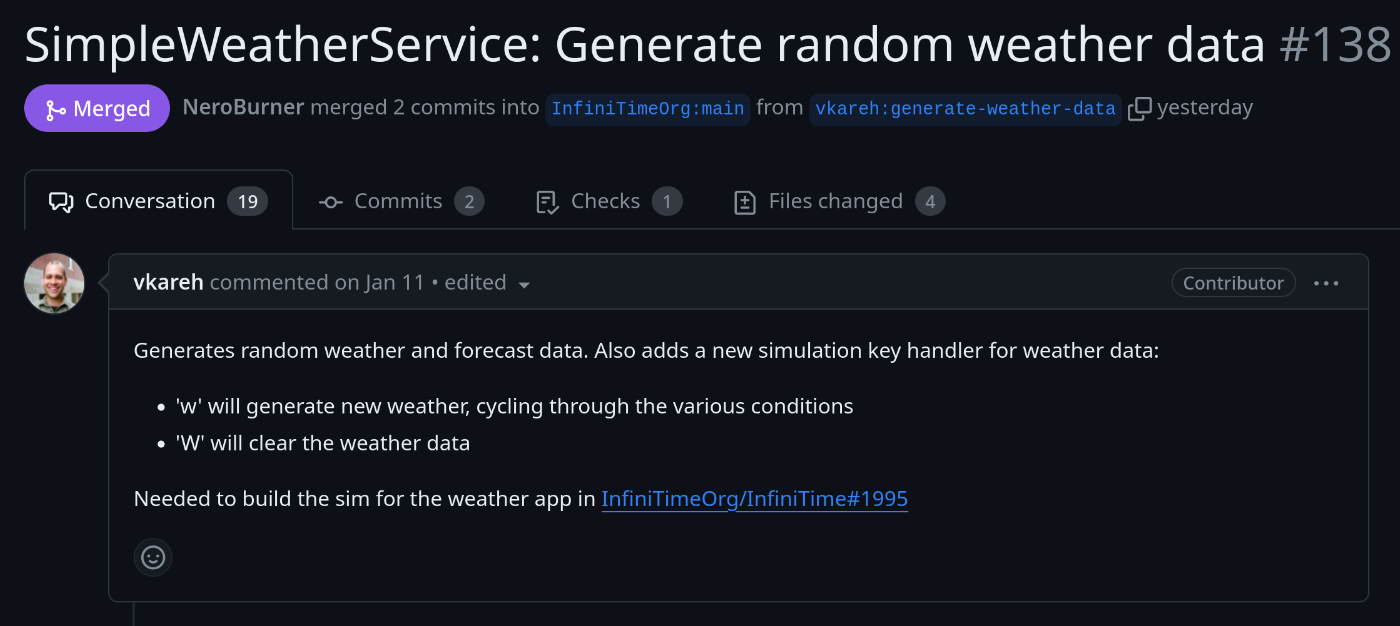Open vkareh's profile avatar
Screen dimensions: 1400x626
click(x=53, y=283)
